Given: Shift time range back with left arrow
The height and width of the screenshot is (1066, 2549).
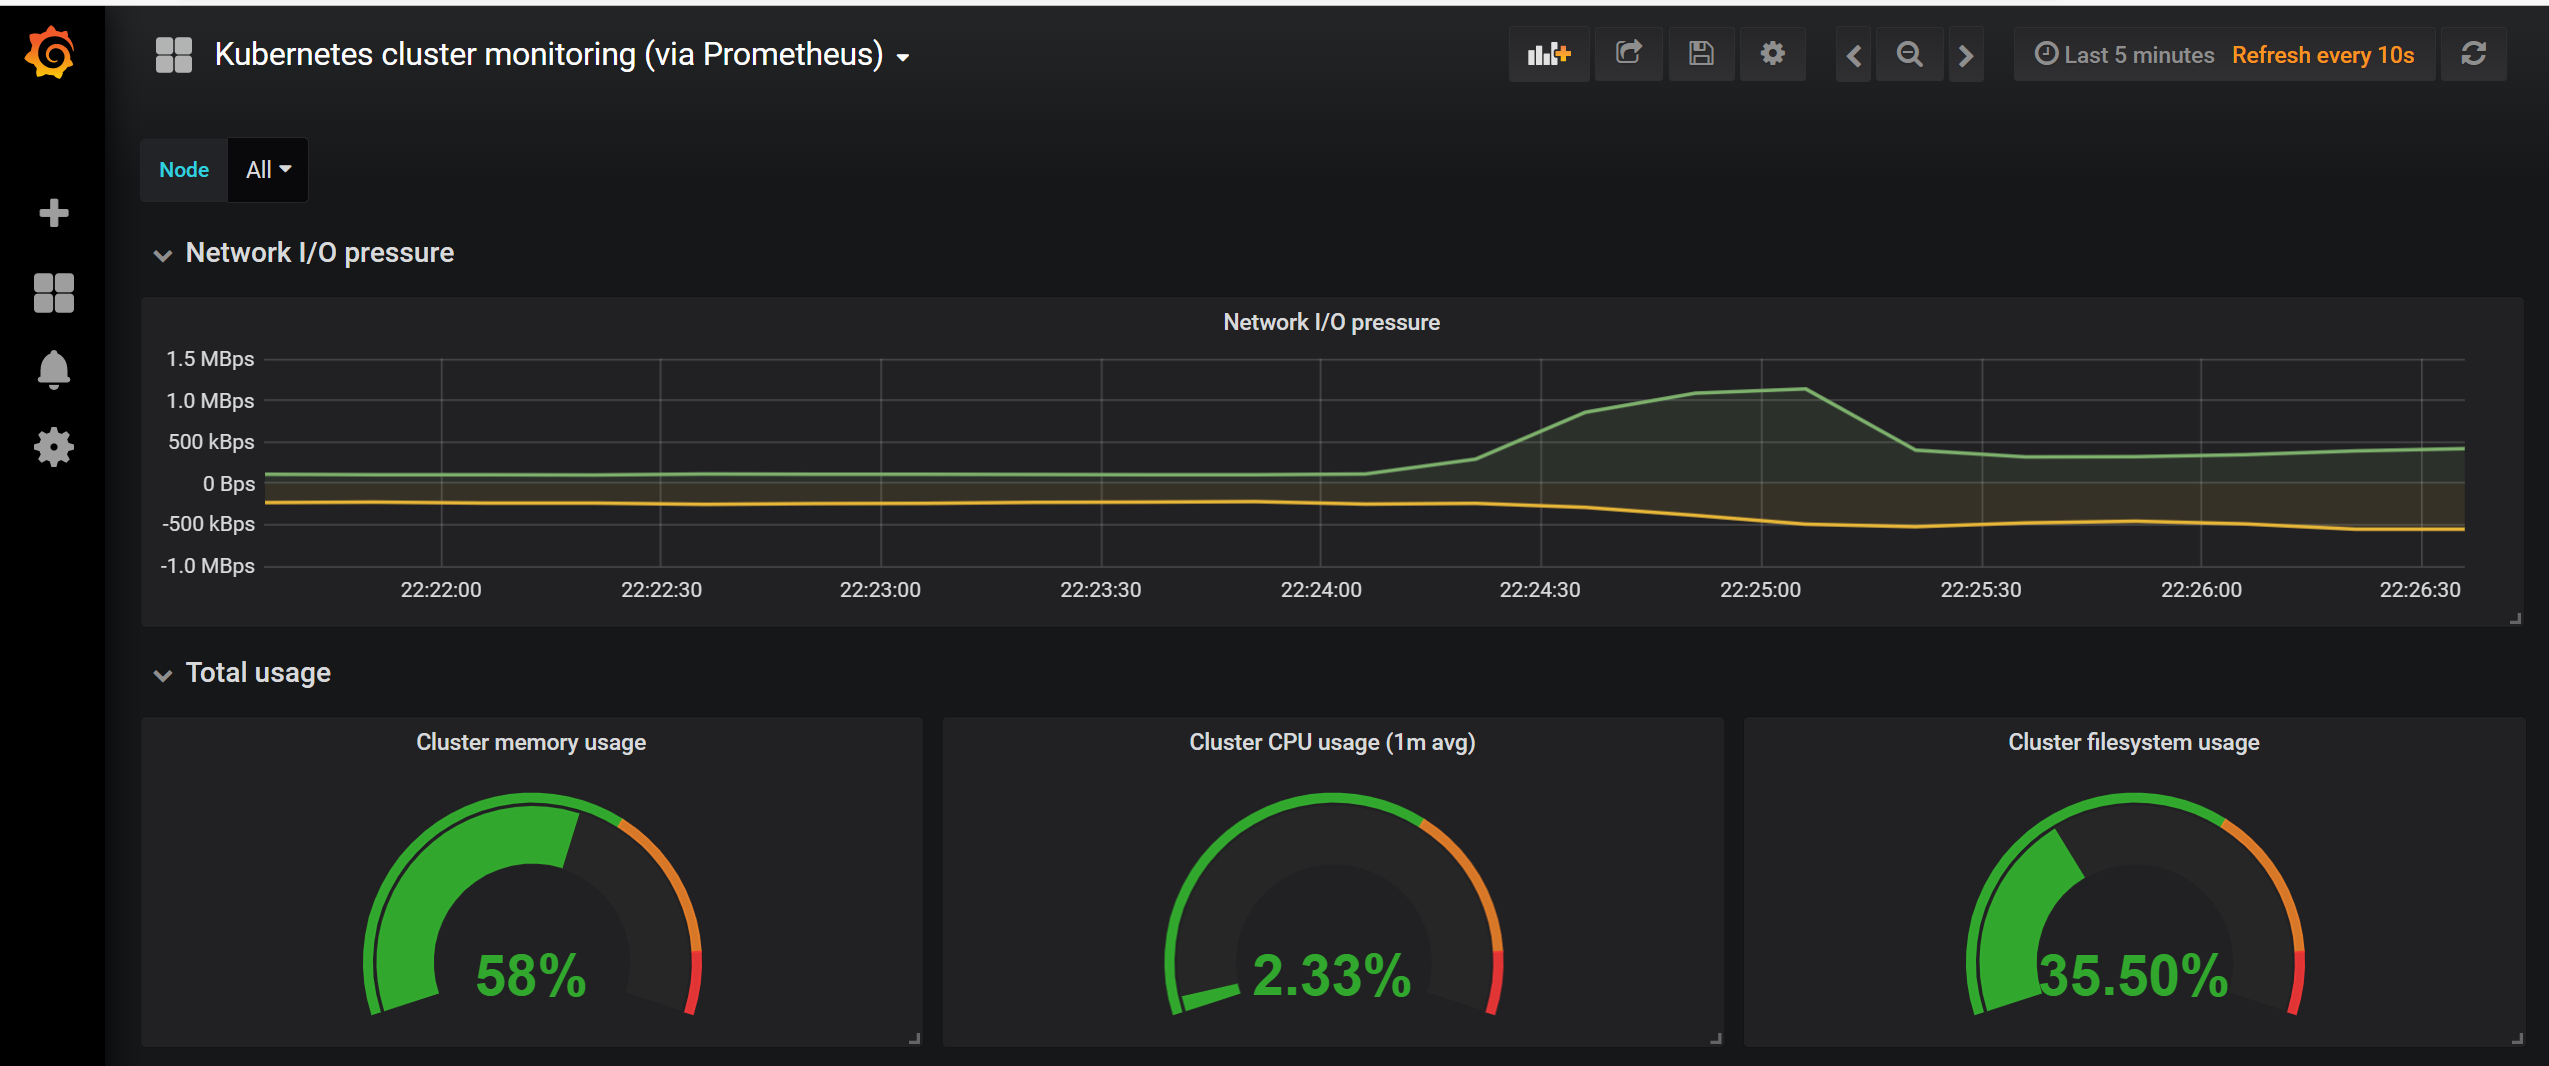Looking at the screenshot, I should (x=1853, y=55).
